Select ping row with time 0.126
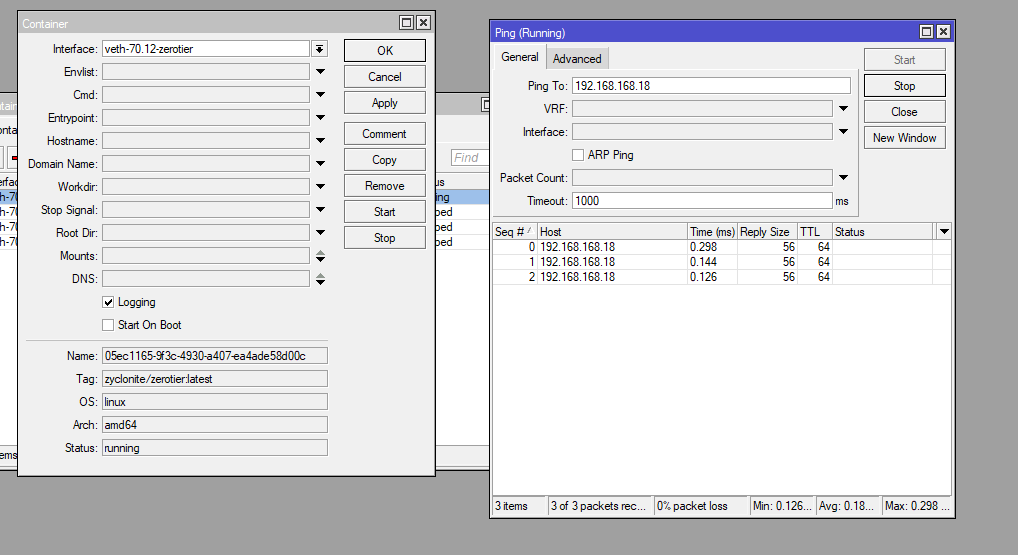This screenshot has height=555, width=1018. tap(722, 277)
